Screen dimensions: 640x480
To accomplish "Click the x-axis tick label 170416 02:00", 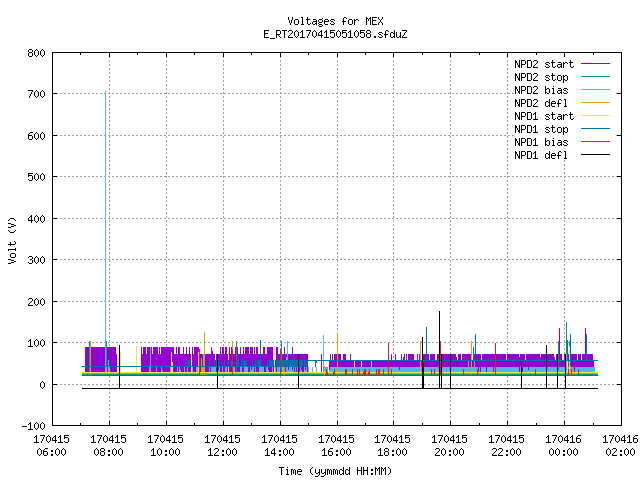I will [x=620, y=446].
